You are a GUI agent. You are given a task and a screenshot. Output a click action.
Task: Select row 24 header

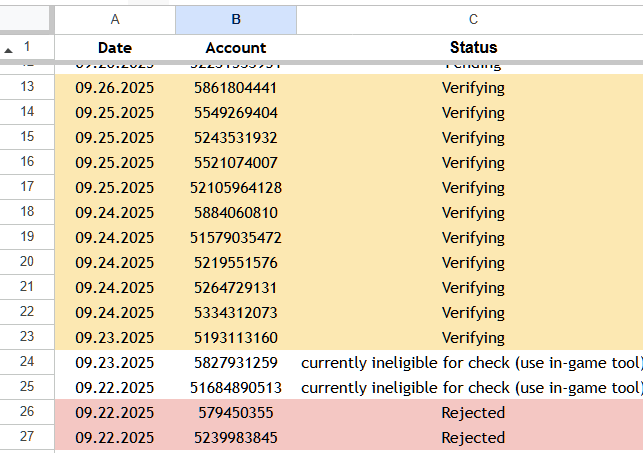(x=27, y=362)
